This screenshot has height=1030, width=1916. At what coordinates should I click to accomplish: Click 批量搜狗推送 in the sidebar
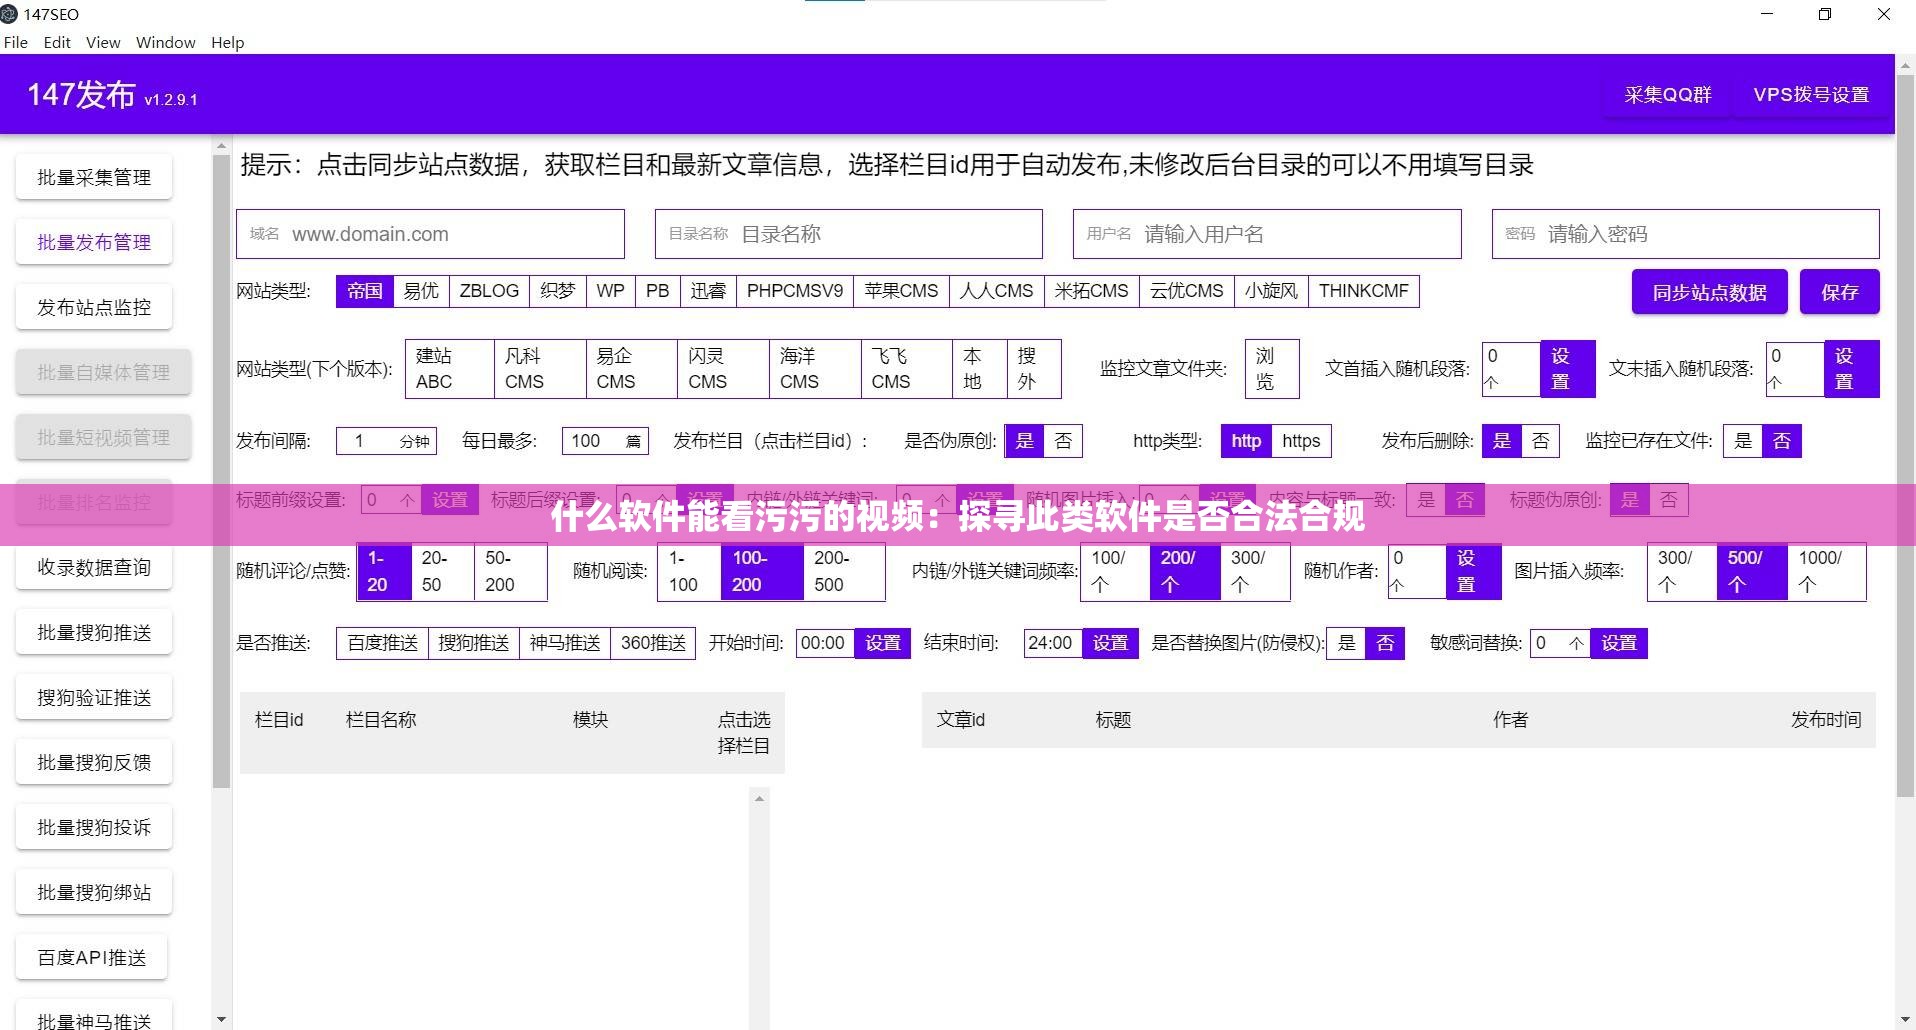[93, 631]
